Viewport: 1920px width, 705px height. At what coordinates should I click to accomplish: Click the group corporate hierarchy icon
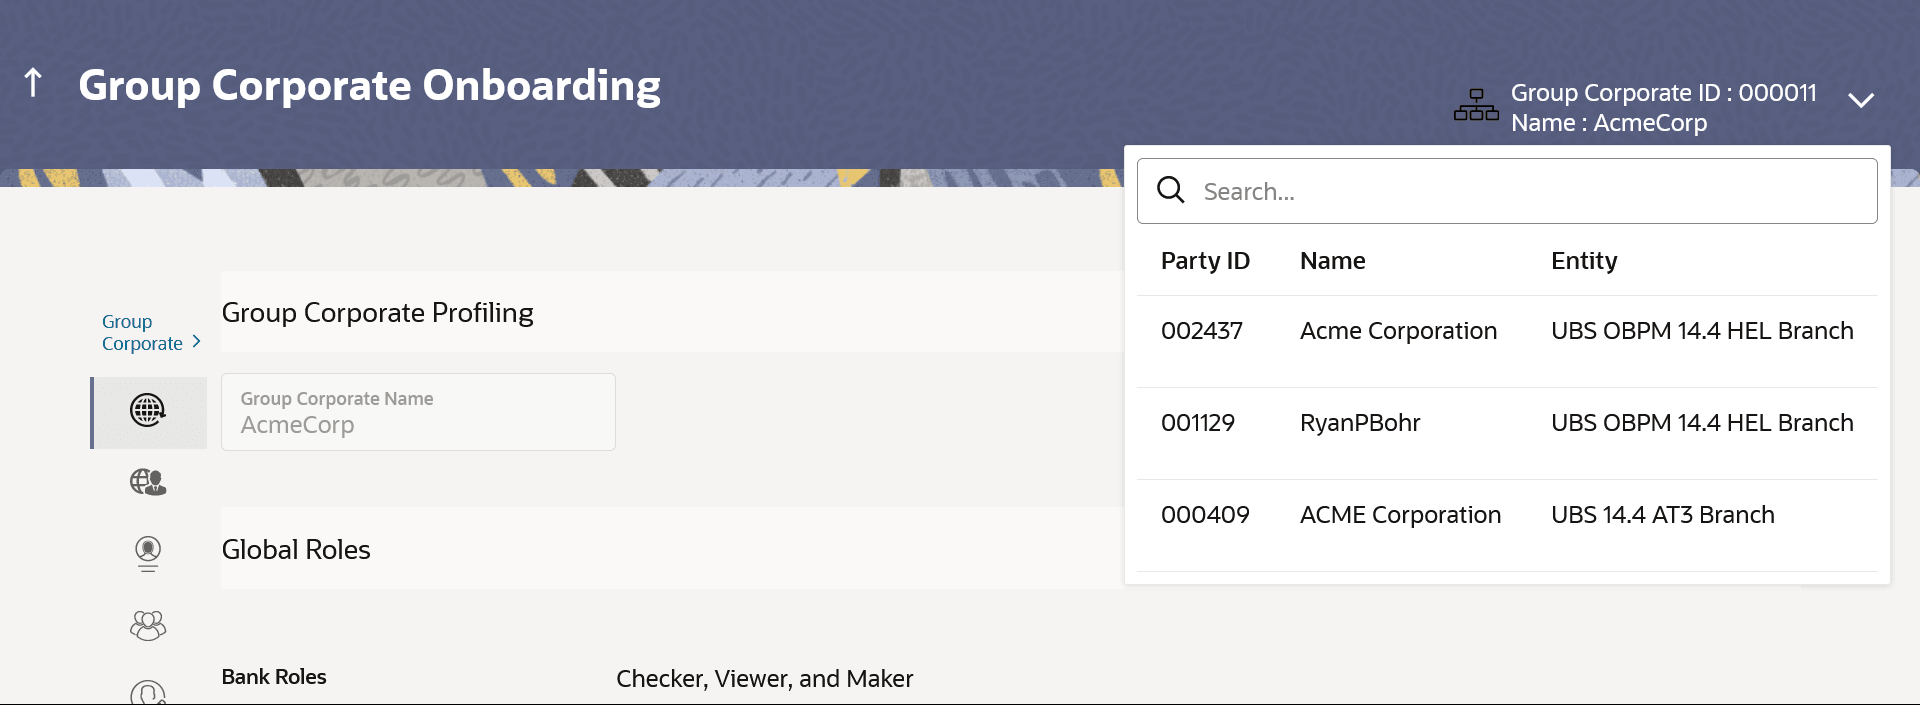tap(1476, 105)
